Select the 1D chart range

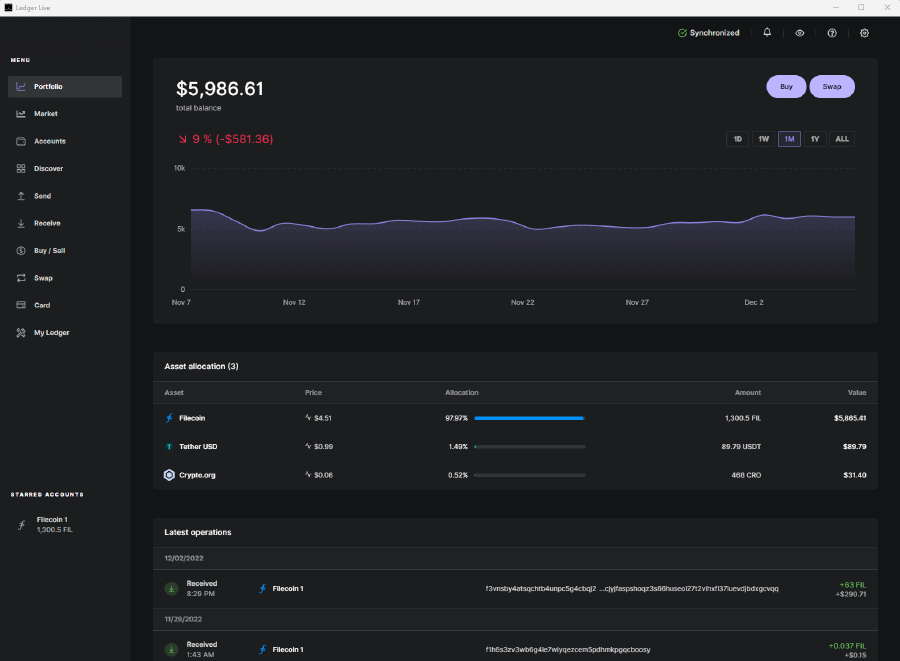[x=738, y=139]
